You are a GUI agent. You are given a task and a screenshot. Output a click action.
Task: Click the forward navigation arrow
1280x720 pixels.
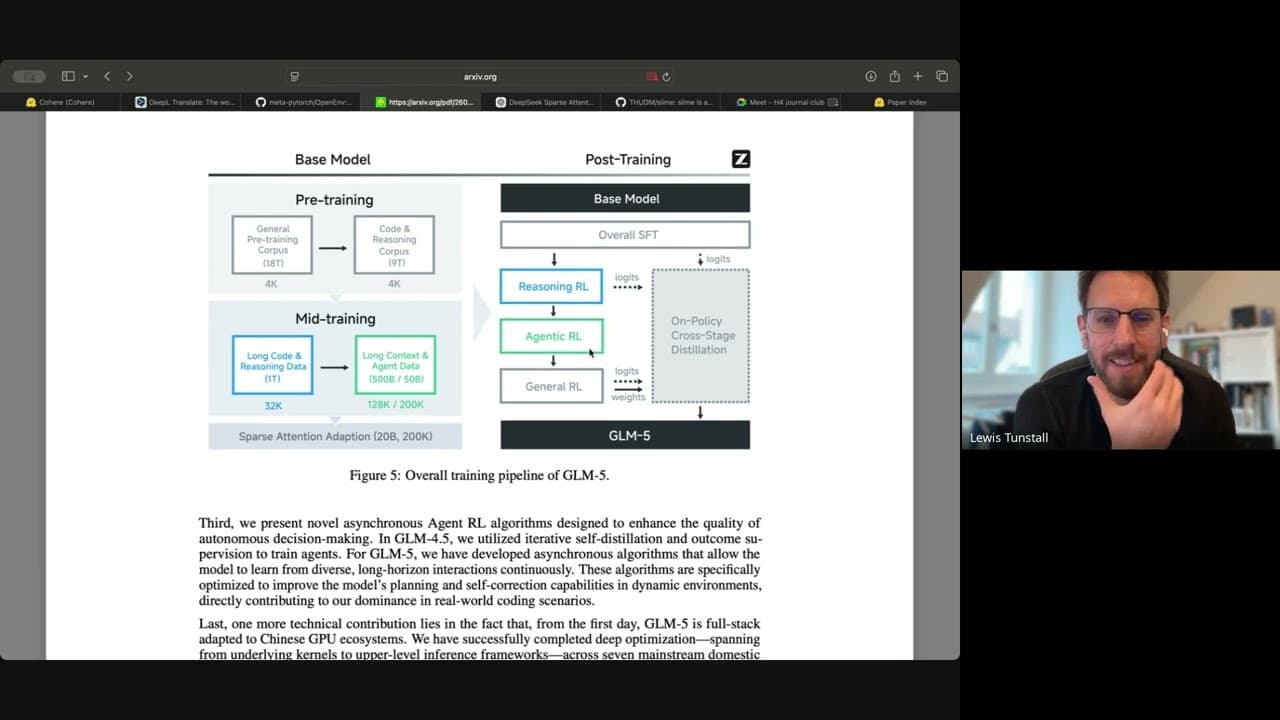[x=129, y=75]
